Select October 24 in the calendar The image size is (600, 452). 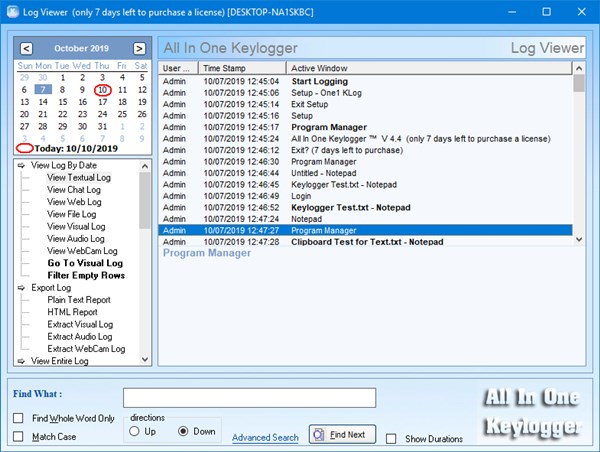[103, 114]
